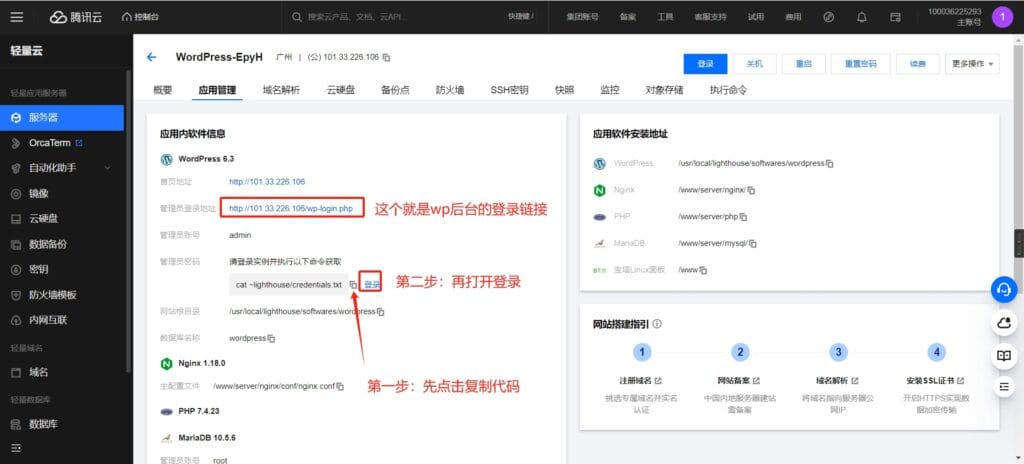
Task: Copy the /www/server/mysql/ path
Action: (753, 243)
